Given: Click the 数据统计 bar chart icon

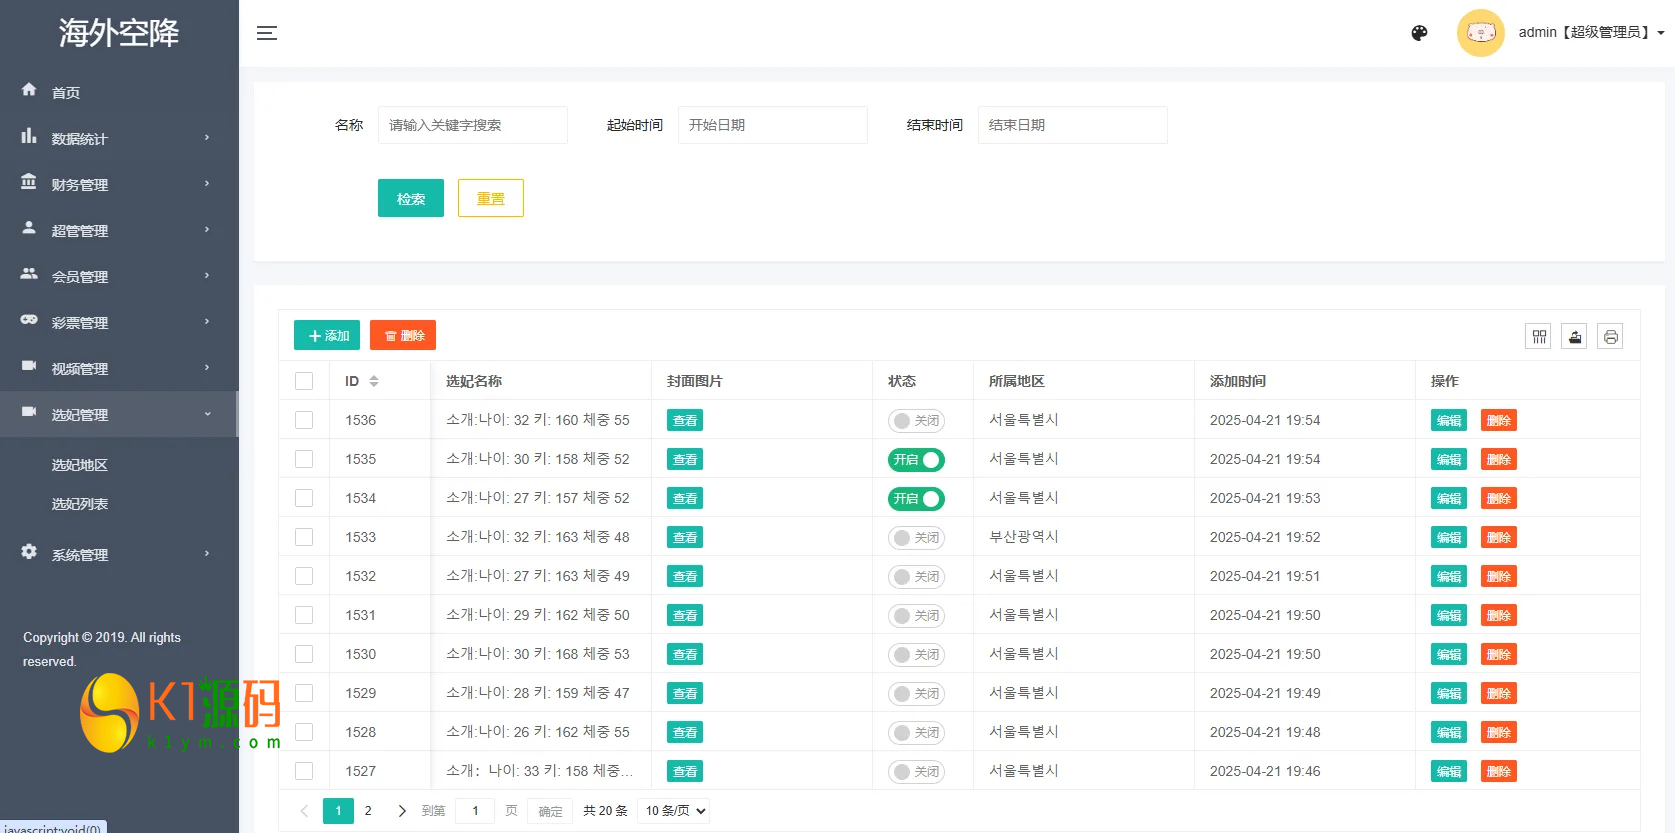Looking at the screenshot, I should coord(29,136).
